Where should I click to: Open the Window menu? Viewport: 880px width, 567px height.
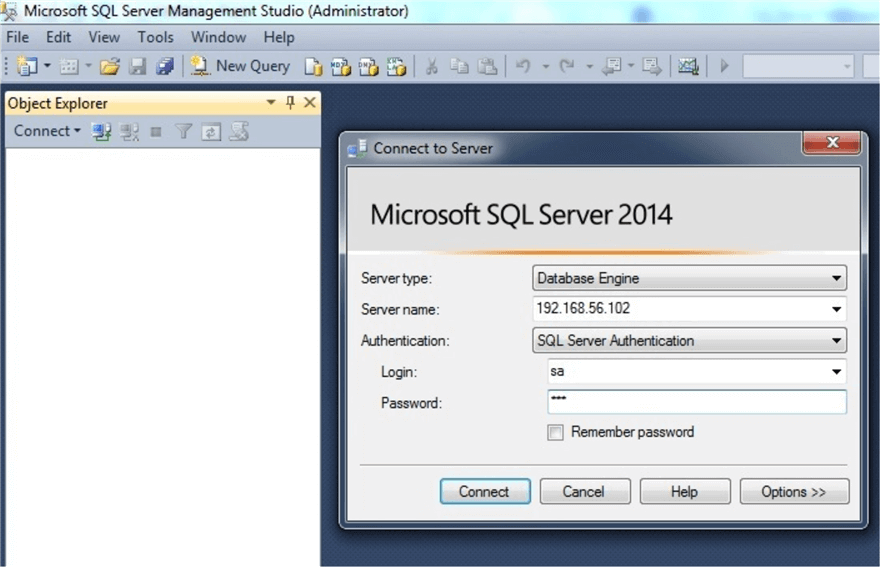tap(218, 37)
